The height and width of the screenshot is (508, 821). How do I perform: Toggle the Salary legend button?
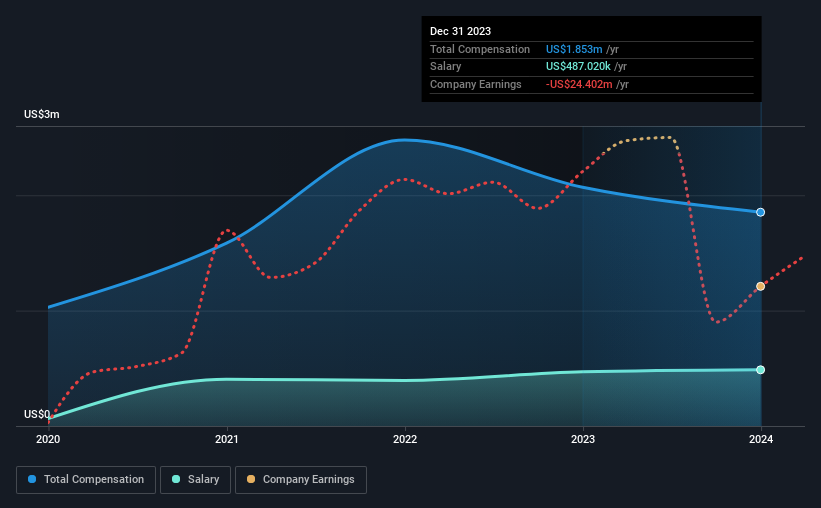click(195, 480)
